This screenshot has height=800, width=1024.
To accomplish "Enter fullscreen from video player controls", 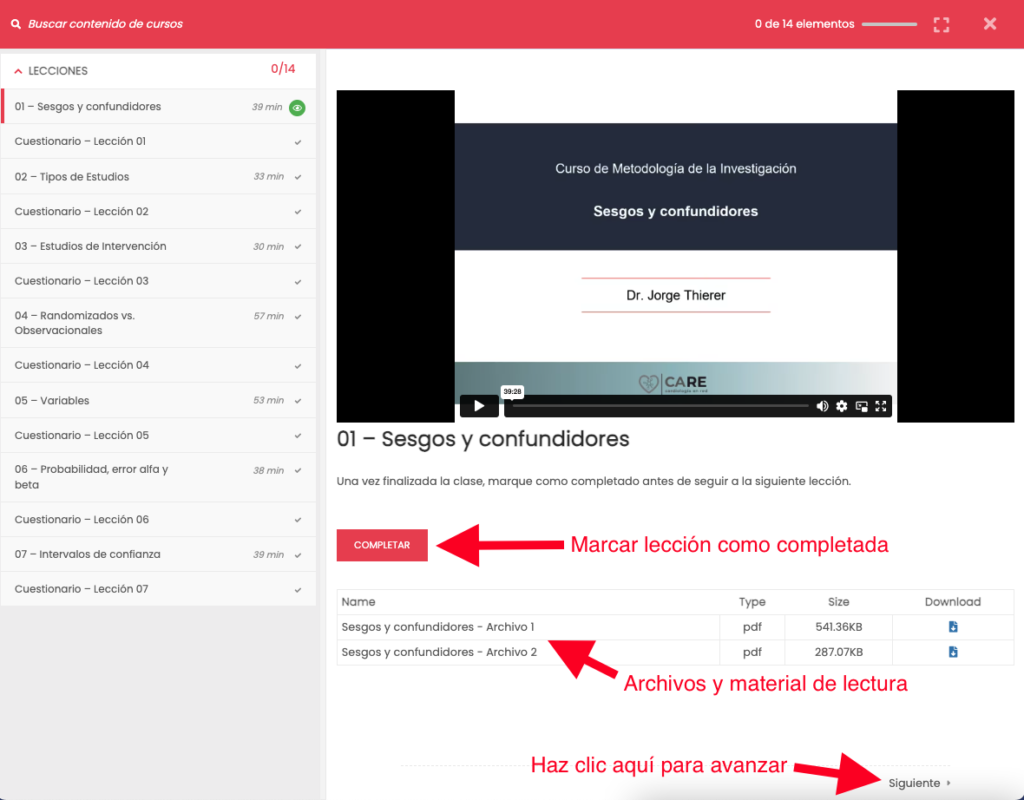I will (x=881, y=406).
